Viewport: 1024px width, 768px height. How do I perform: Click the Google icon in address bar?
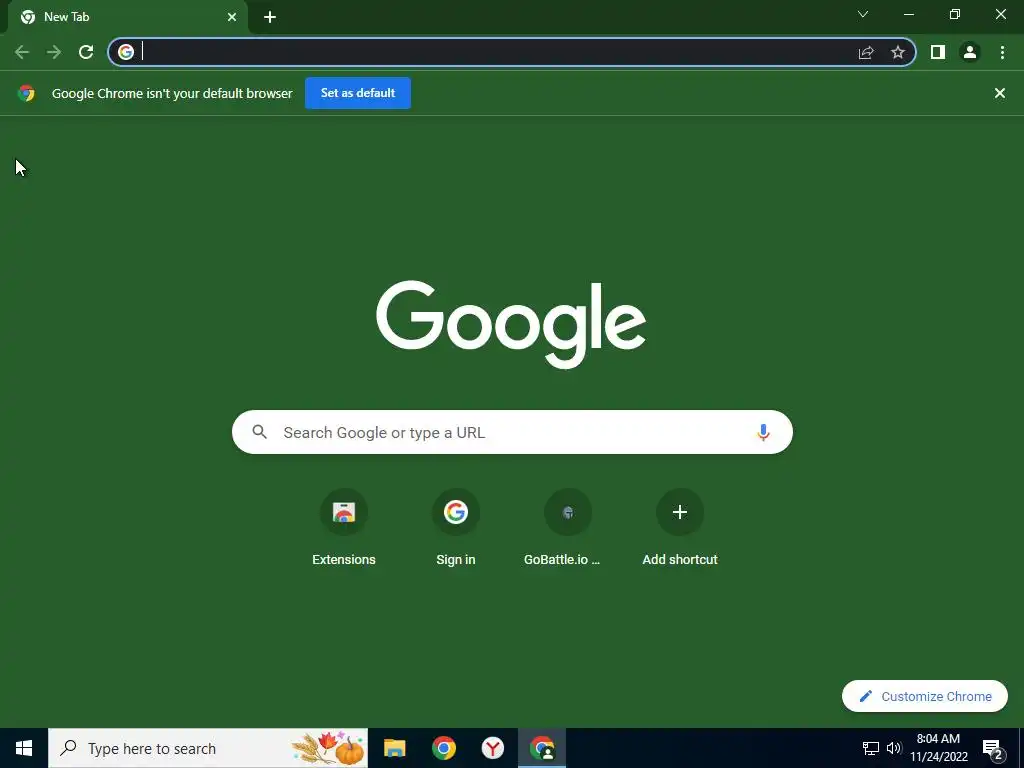[x=126, y=52]
